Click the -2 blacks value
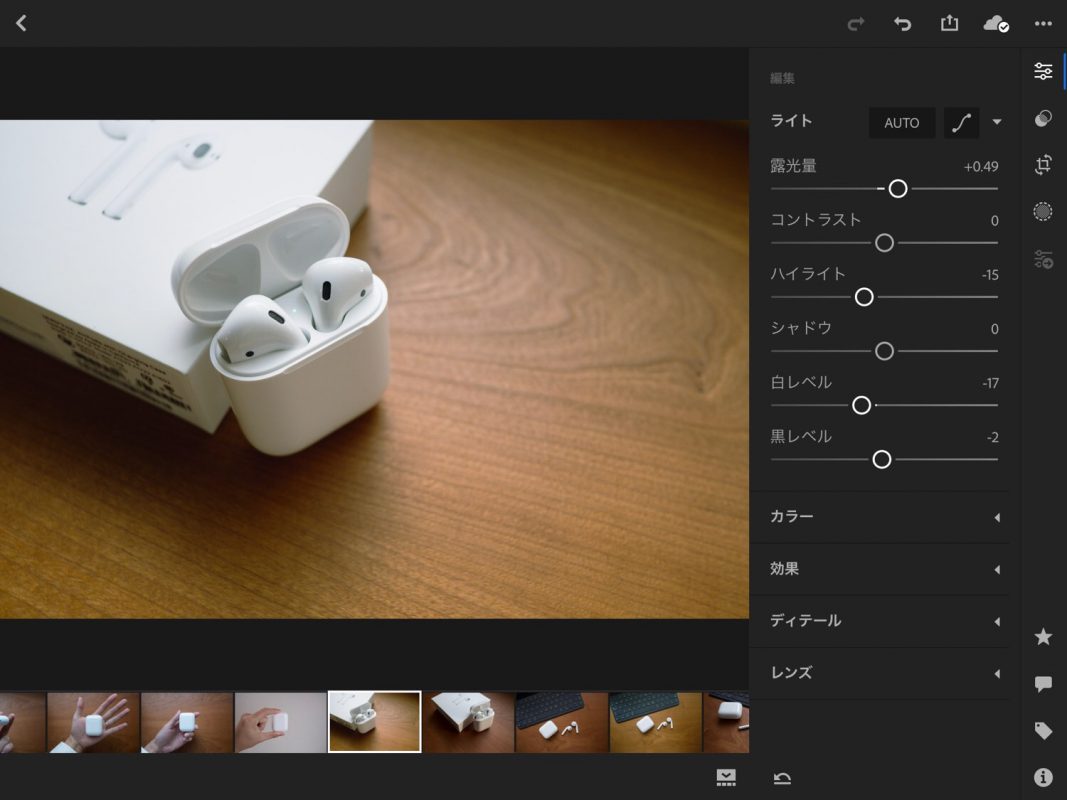 click(993, 437)
